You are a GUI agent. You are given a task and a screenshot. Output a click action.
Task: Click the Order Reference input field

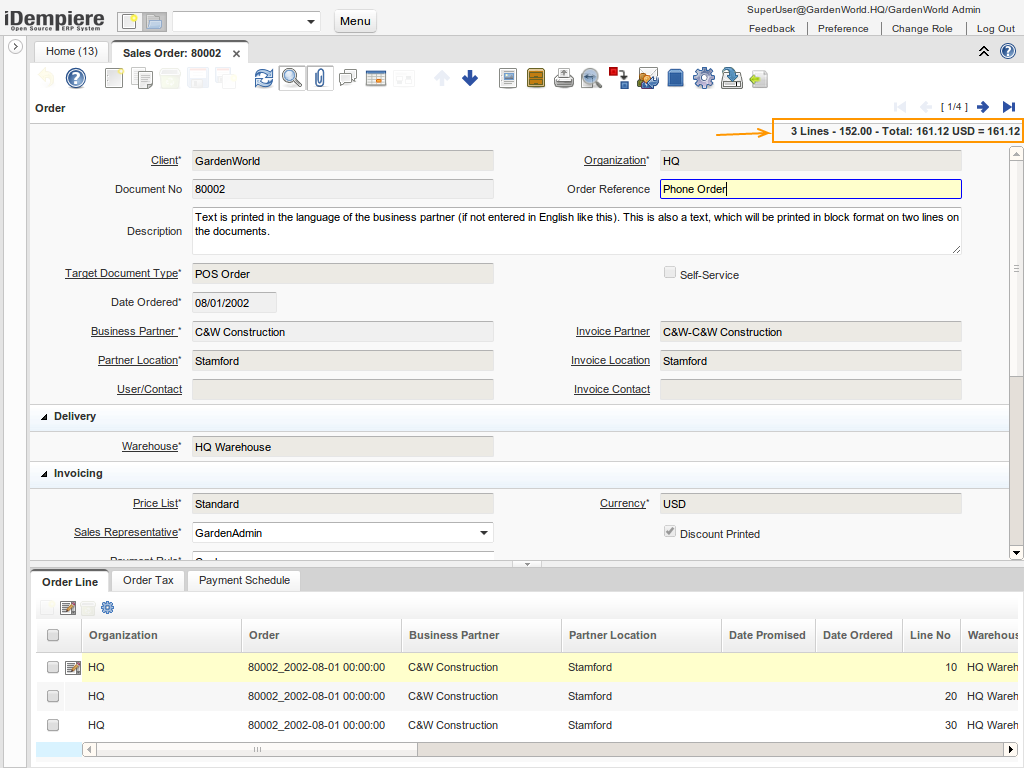810,189
